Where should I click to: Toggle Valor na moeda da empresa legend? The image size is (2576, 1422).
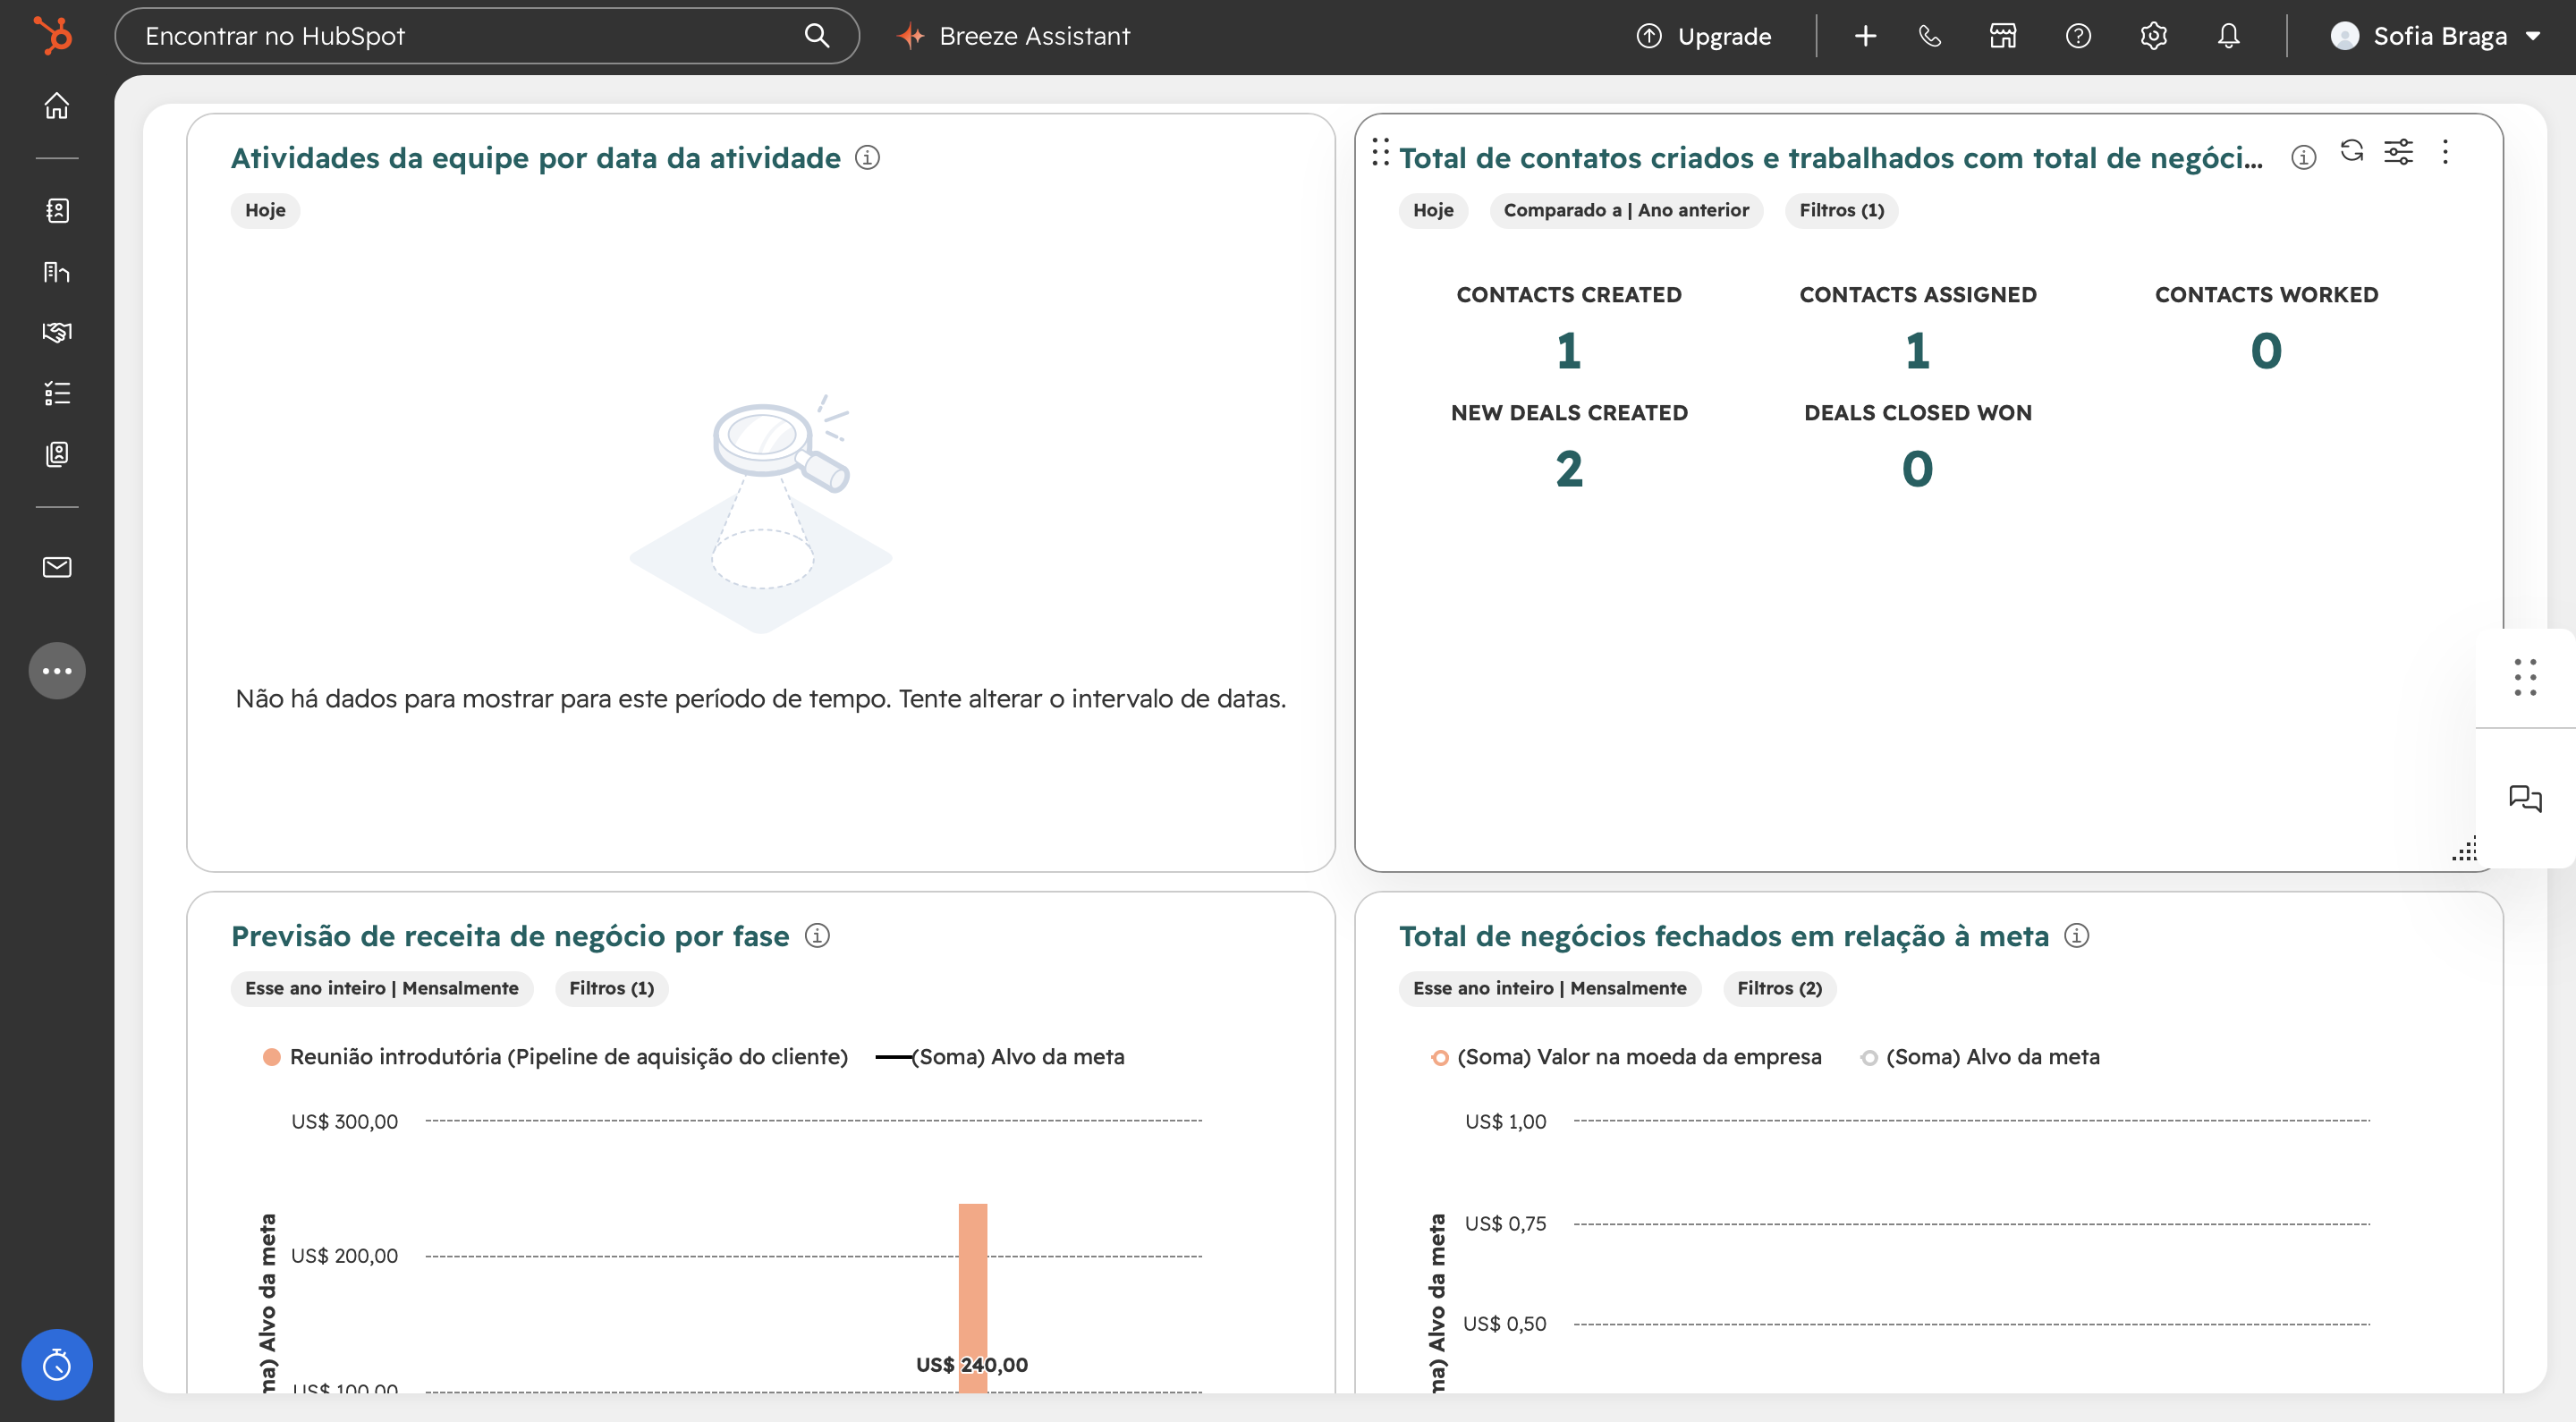[x=1626, y=1056]
